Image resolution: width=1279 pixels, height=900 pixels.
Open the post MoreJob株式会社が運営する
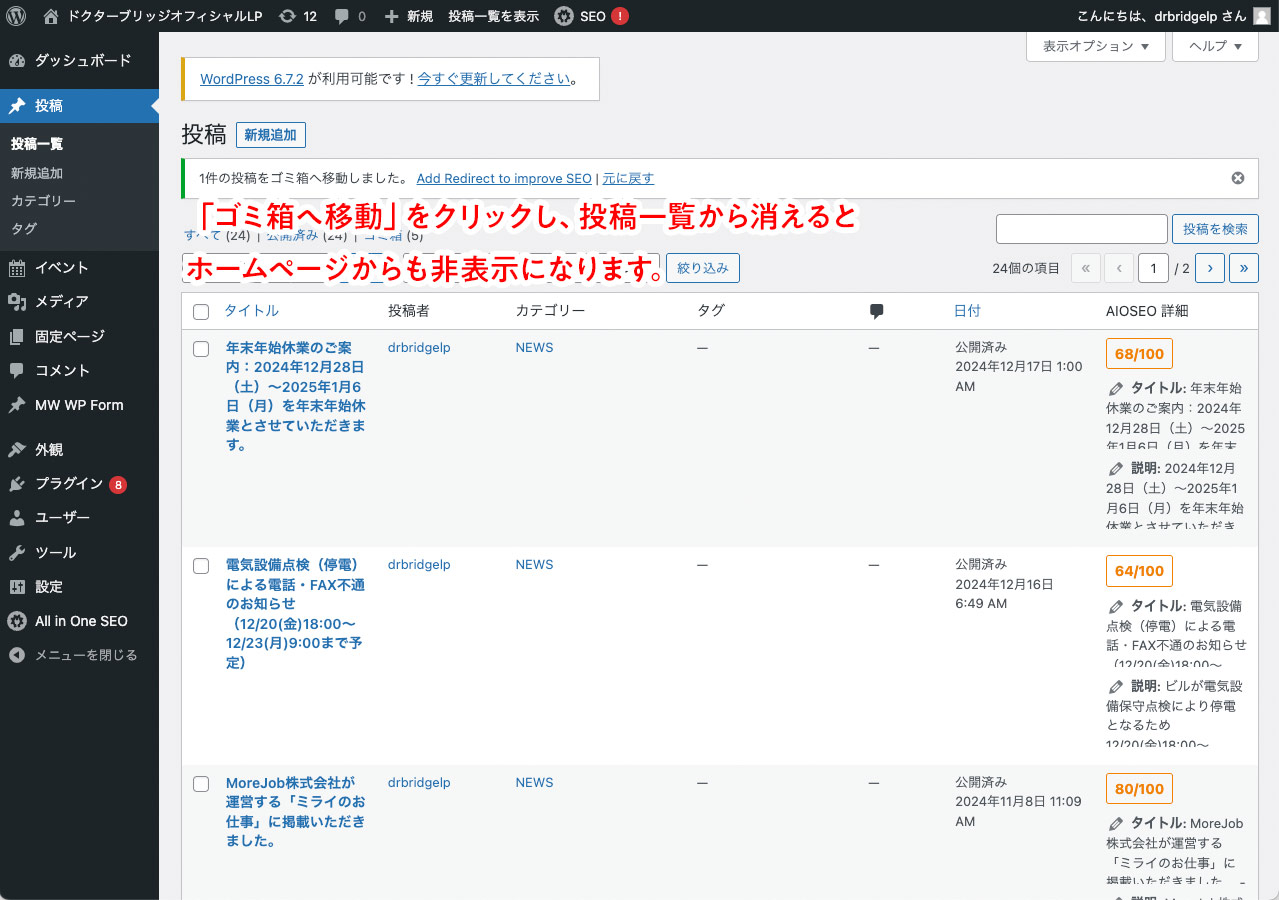296,812
